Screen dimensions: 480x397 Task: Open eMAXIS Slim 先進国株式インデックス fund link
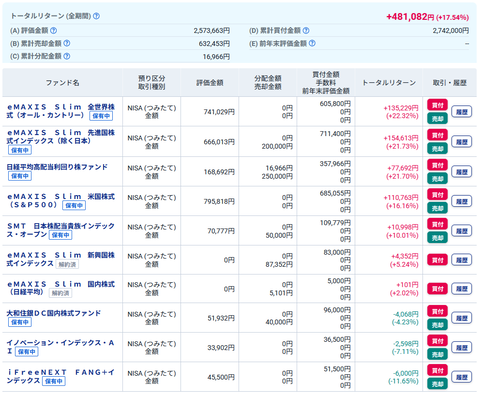(61, 137)
